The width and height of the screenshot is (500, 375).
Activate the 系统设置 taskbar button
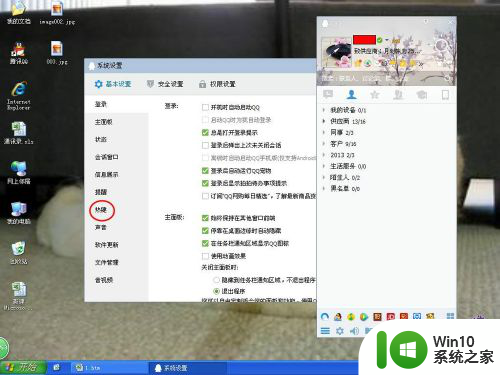187,368
